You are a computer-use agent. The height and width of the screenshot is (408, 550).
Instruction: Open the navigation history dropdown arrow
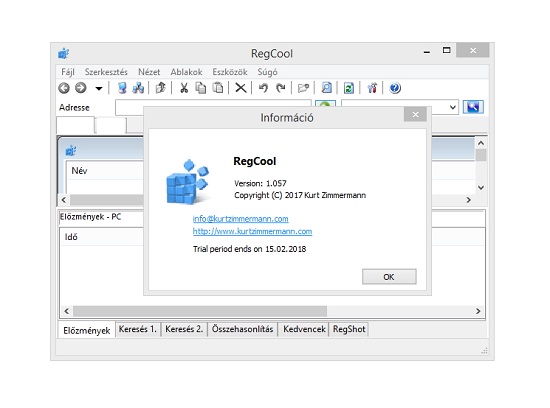(x=99, y=88)
